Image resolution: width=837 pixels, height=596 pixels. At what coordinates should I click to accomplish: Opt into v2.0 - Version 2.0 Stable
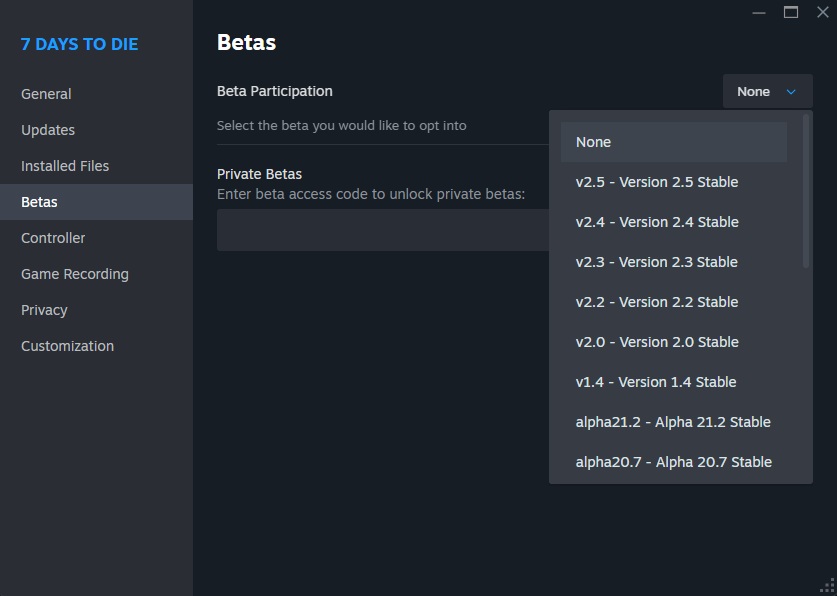[x=673, y=342]
